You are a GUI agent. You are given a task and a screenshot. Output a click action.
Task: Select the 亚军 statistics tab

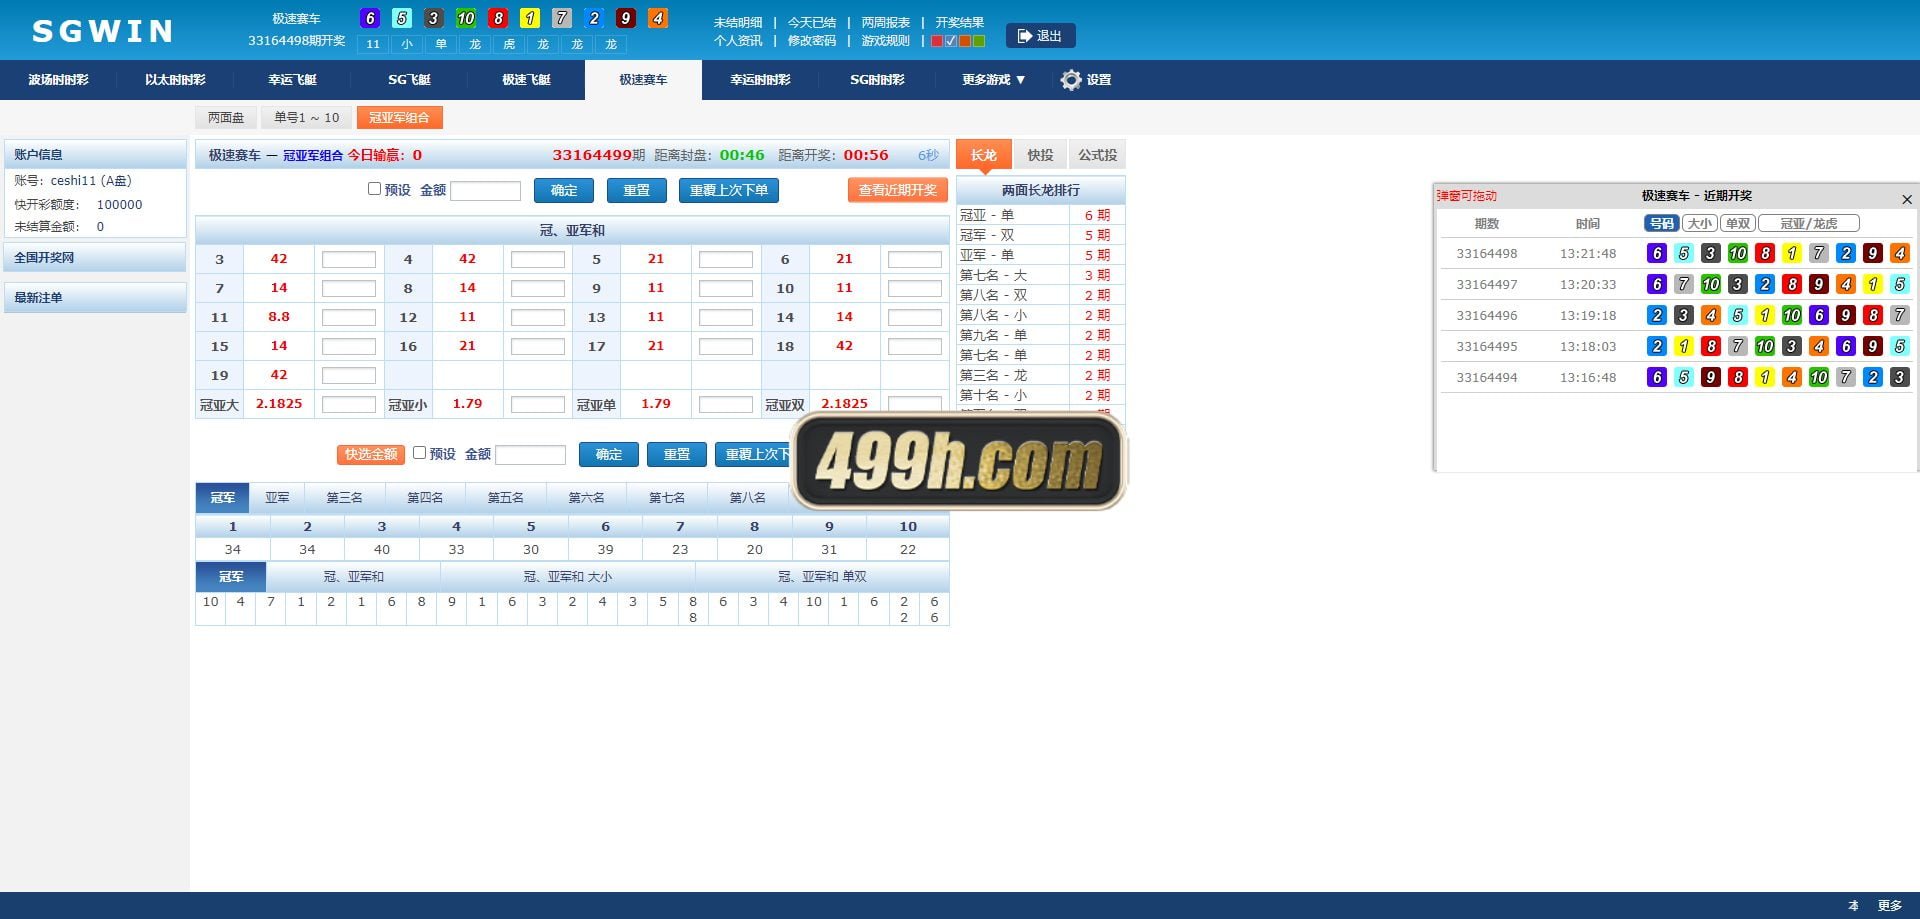click(277, 497)
